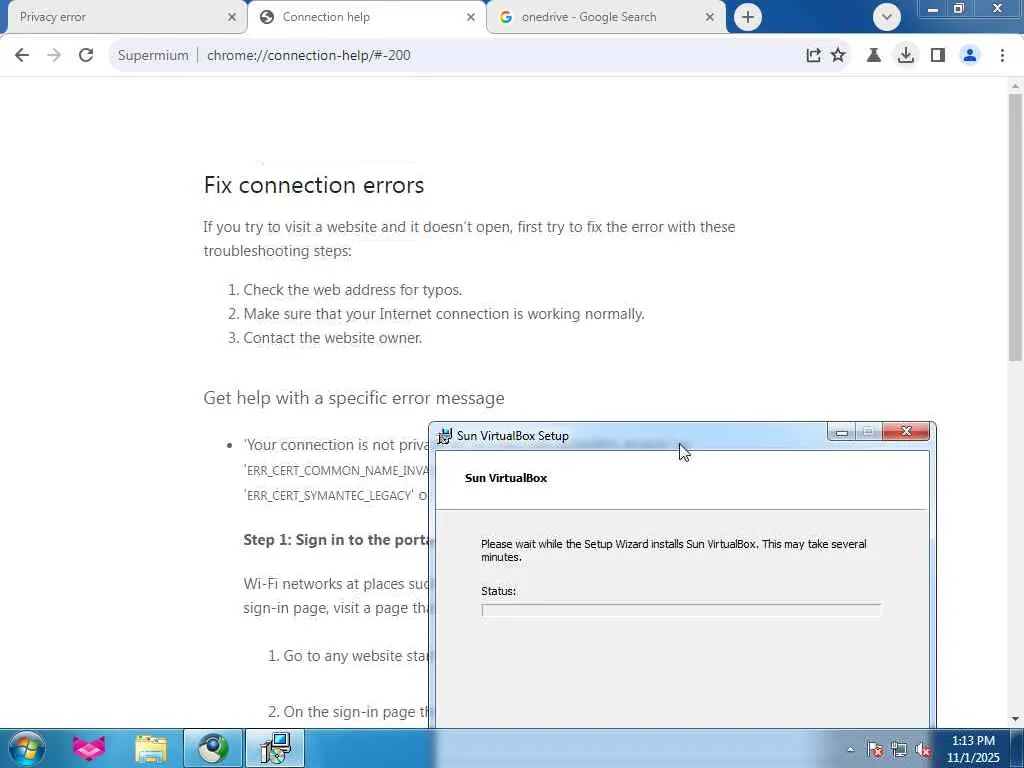1024x768 pixels.
Task: Open the taskbar clock showing 1:13 PM
Action: (x=973, y=749)
